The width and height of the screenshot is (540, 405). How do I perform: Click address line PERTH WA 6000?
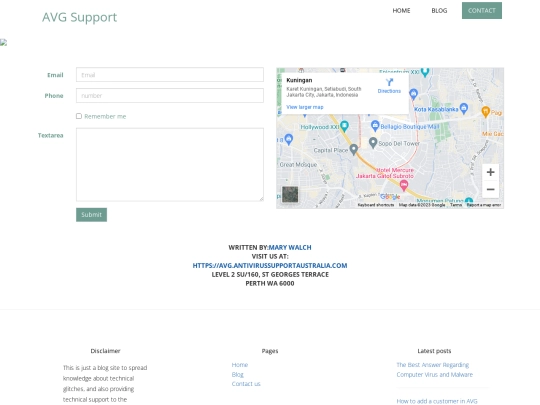point(270,283)
